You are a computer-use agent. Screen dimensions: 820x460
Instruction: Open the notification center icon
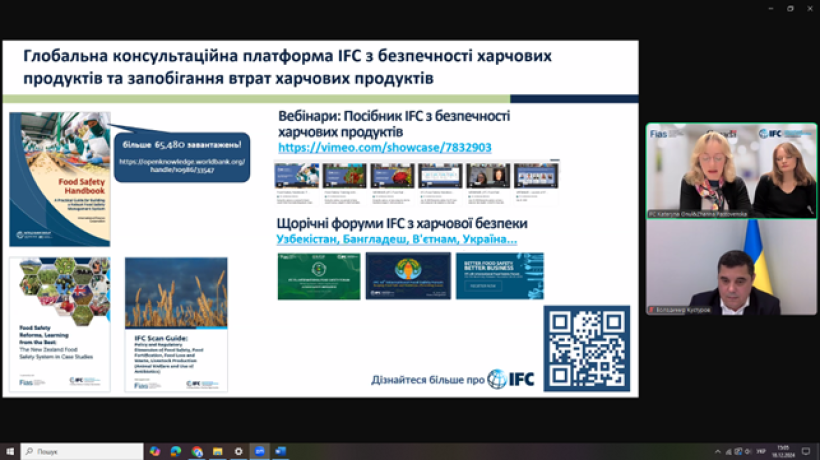806,452
